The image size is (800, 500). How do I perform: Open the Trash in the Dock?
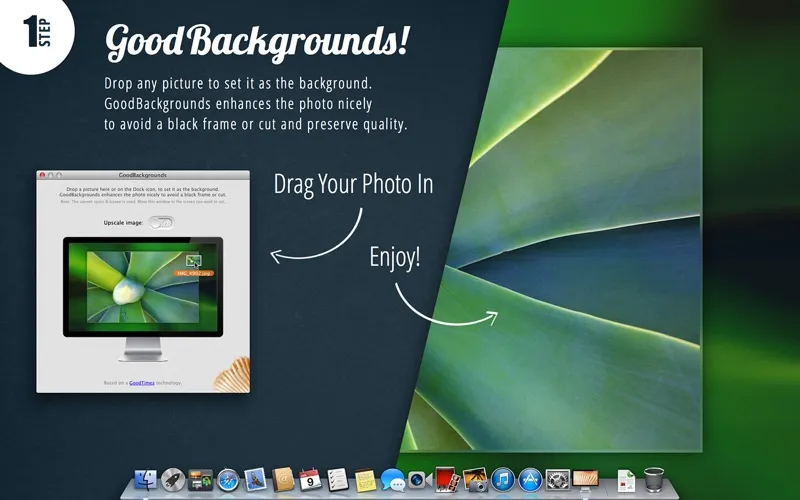pos(654,480)
